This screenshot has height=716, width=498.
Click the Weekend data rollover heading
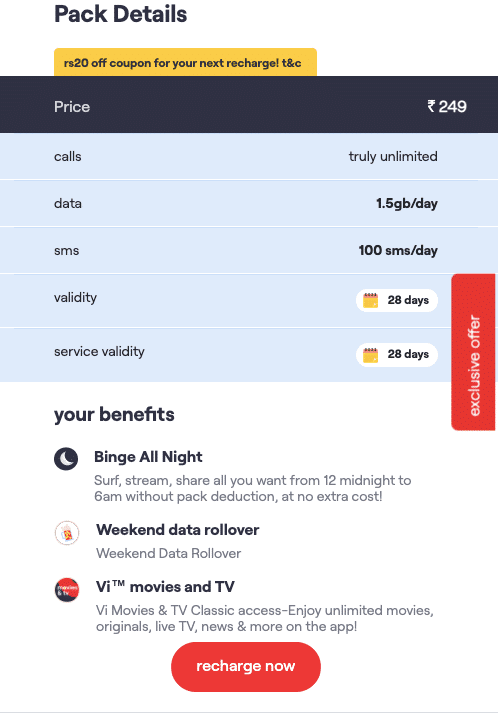pyautogui.click(x=178, y=530)
